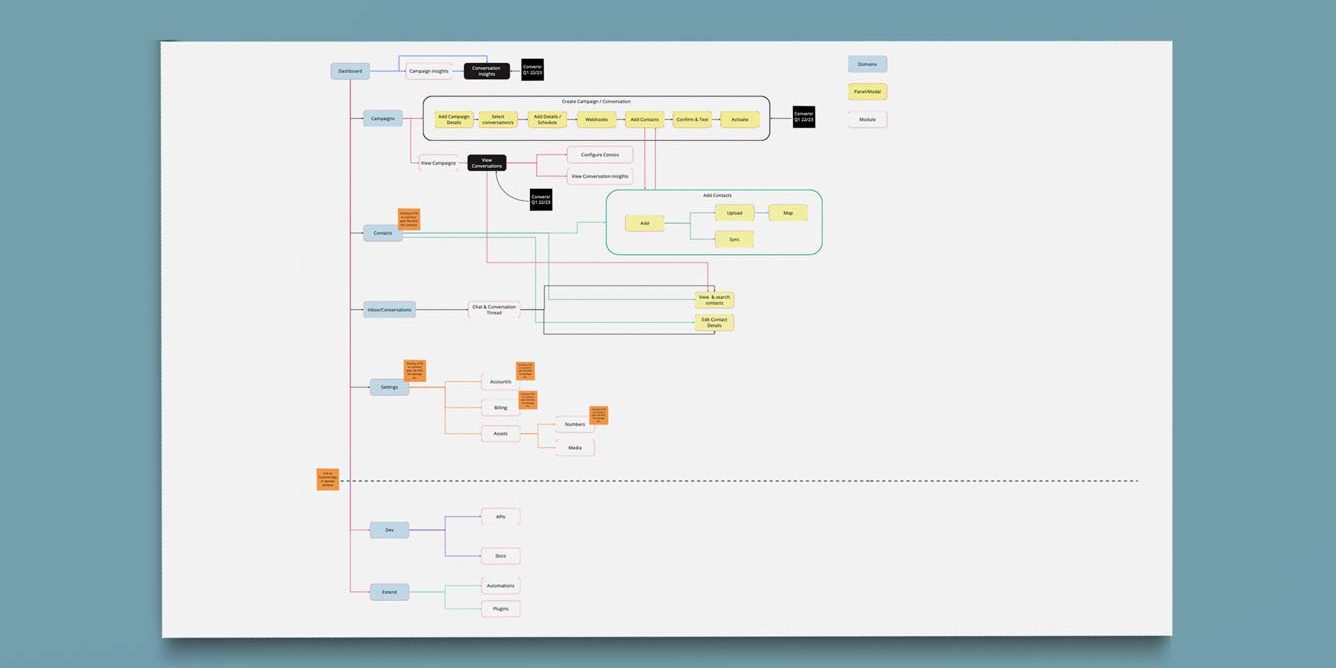Image resolution: width=1336 pixels, height=668 pixels.
Task: Click the Accounts module node
Action: (501, 381)
